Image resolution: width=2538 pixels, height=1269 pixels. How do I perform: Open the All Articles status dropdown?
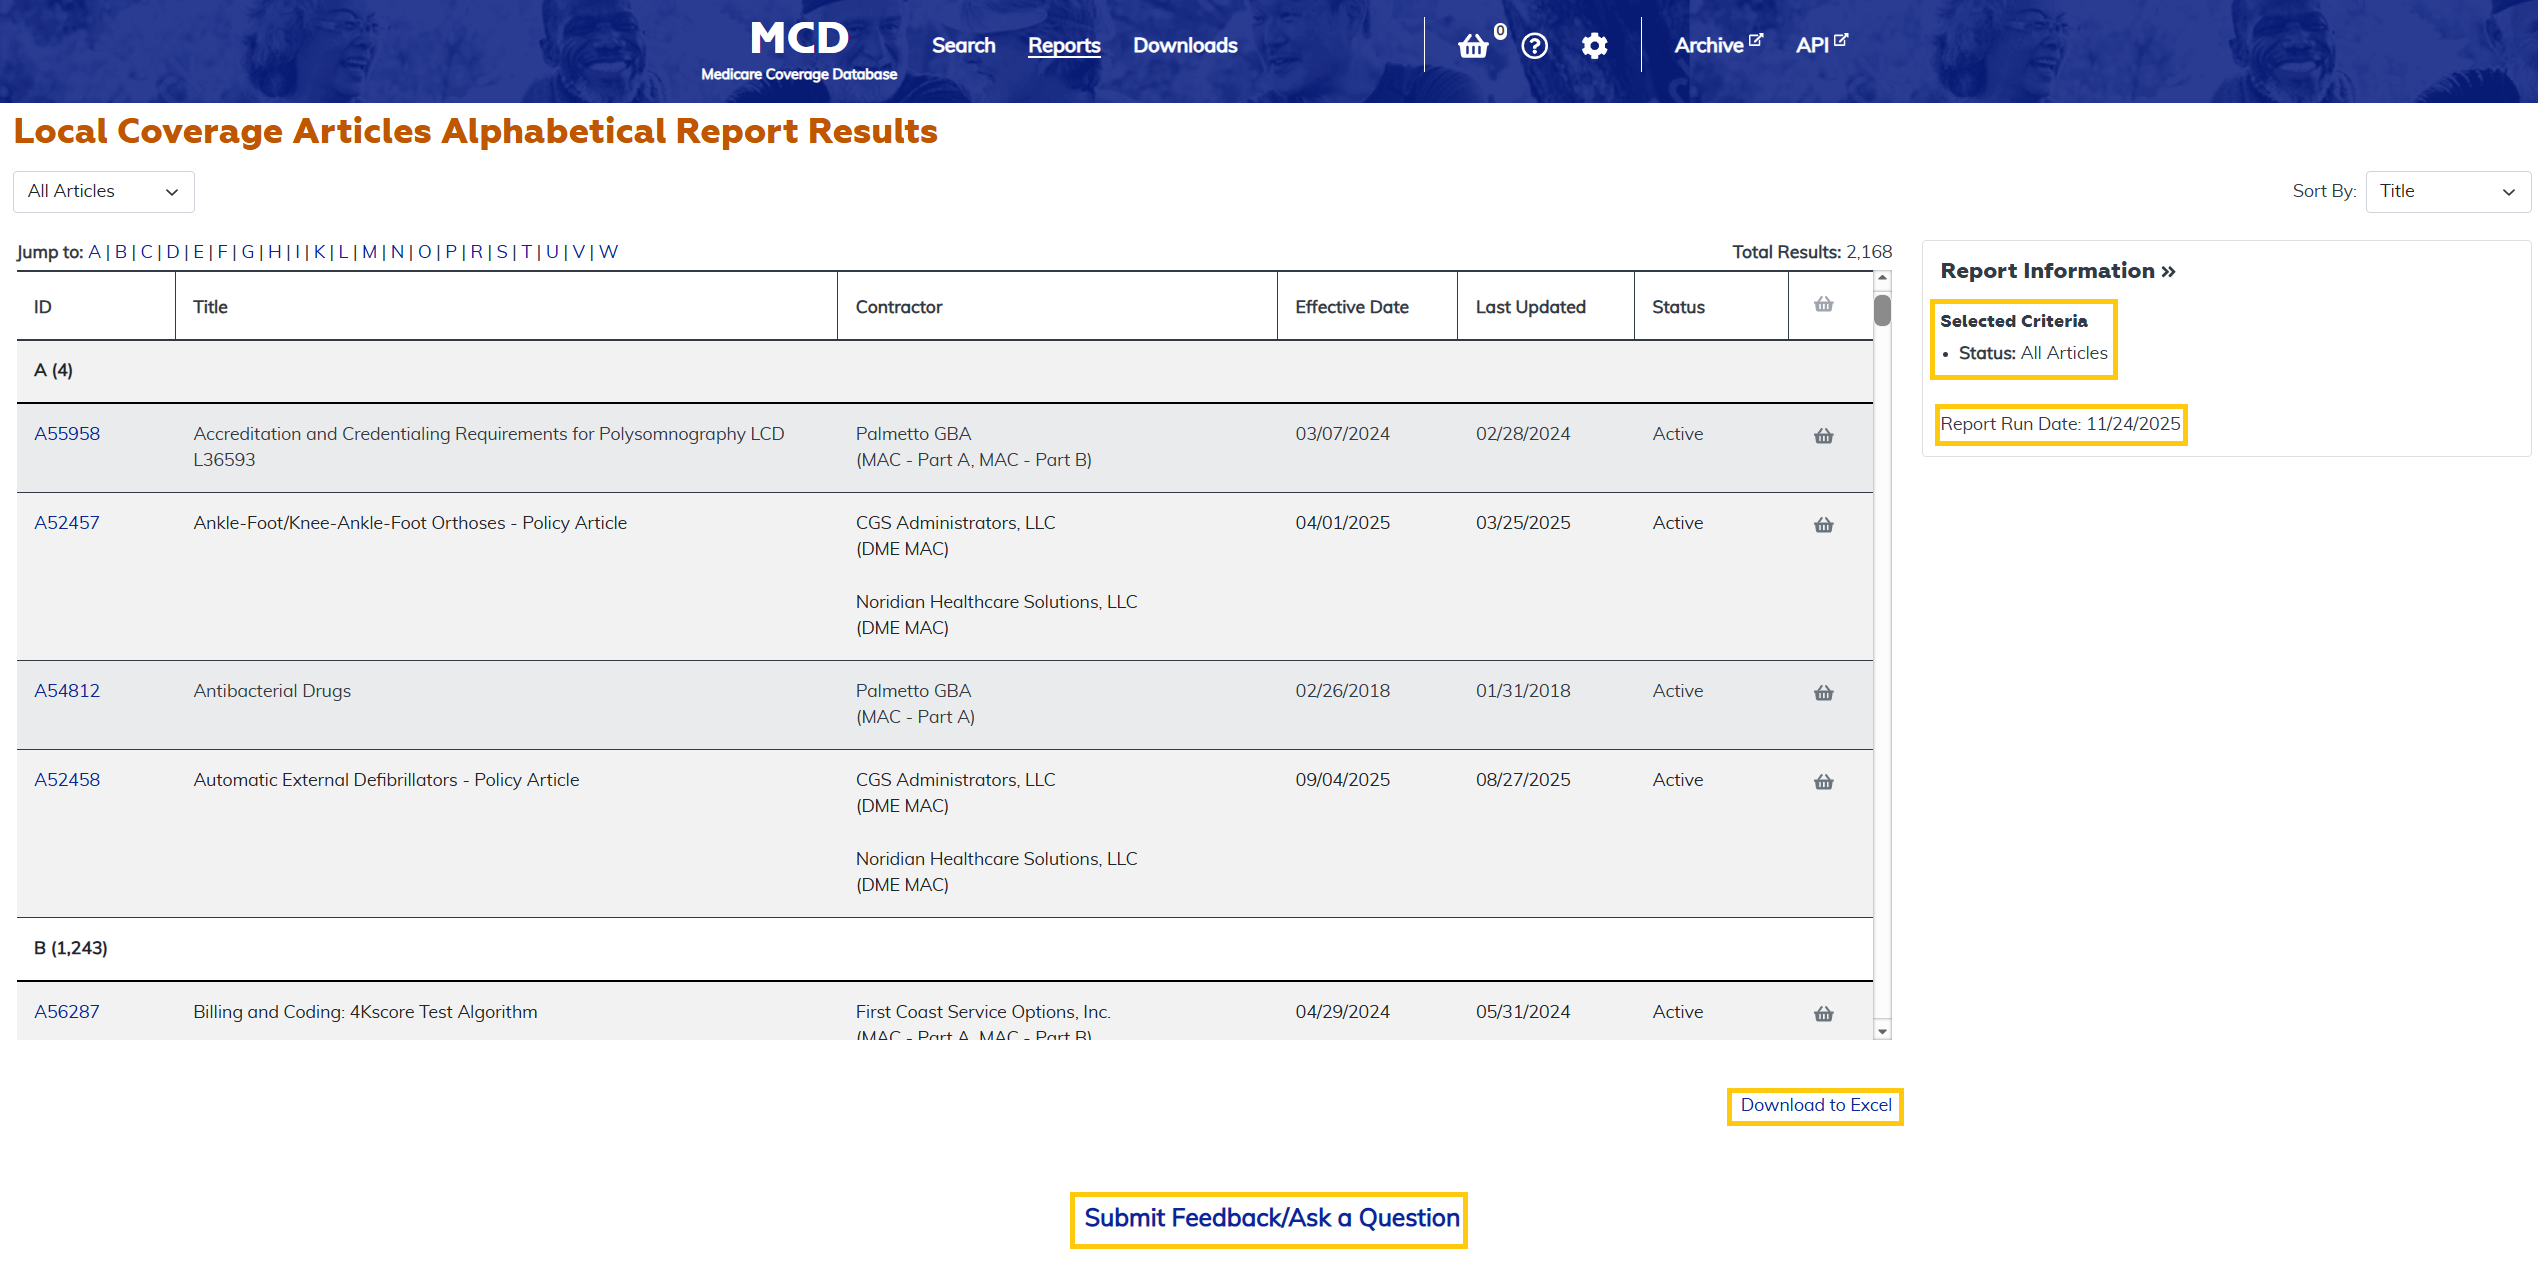pyautogui.click(x=103, y=191)
